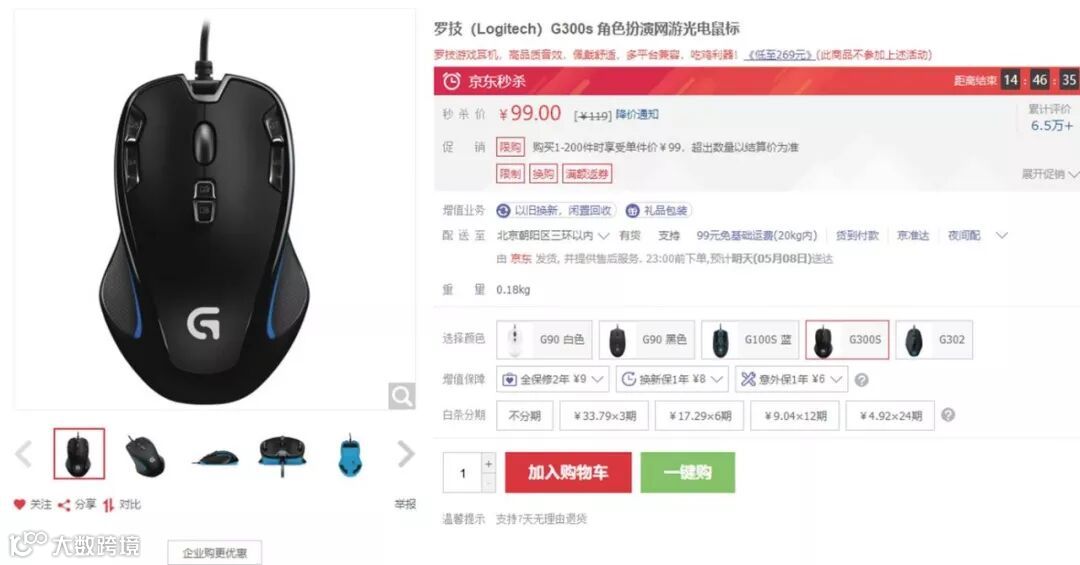Click help question icon beside 增值保障 options
The image size is (1080, 565).
pos(862,380)
